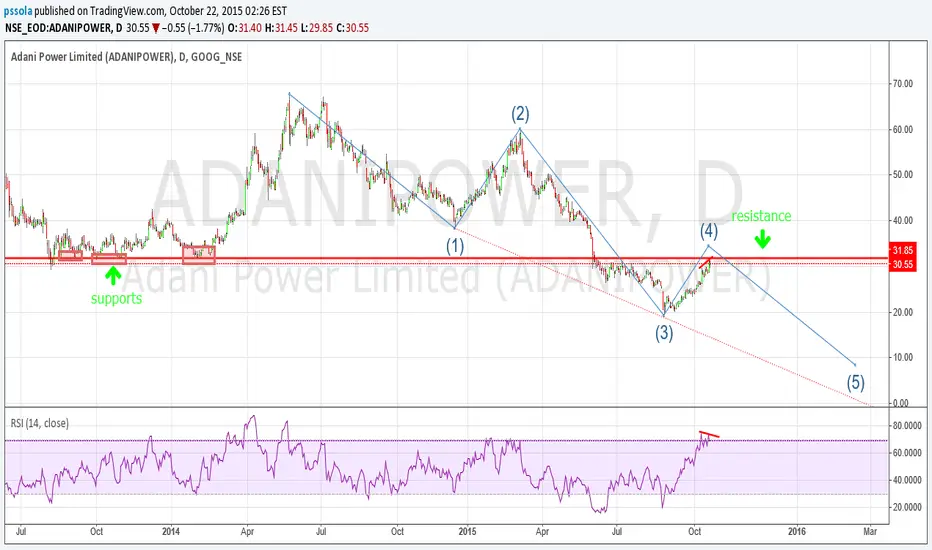The image size is (932, 550).
Task: Open the pssola author profile link
Action: tap(18, 11)
